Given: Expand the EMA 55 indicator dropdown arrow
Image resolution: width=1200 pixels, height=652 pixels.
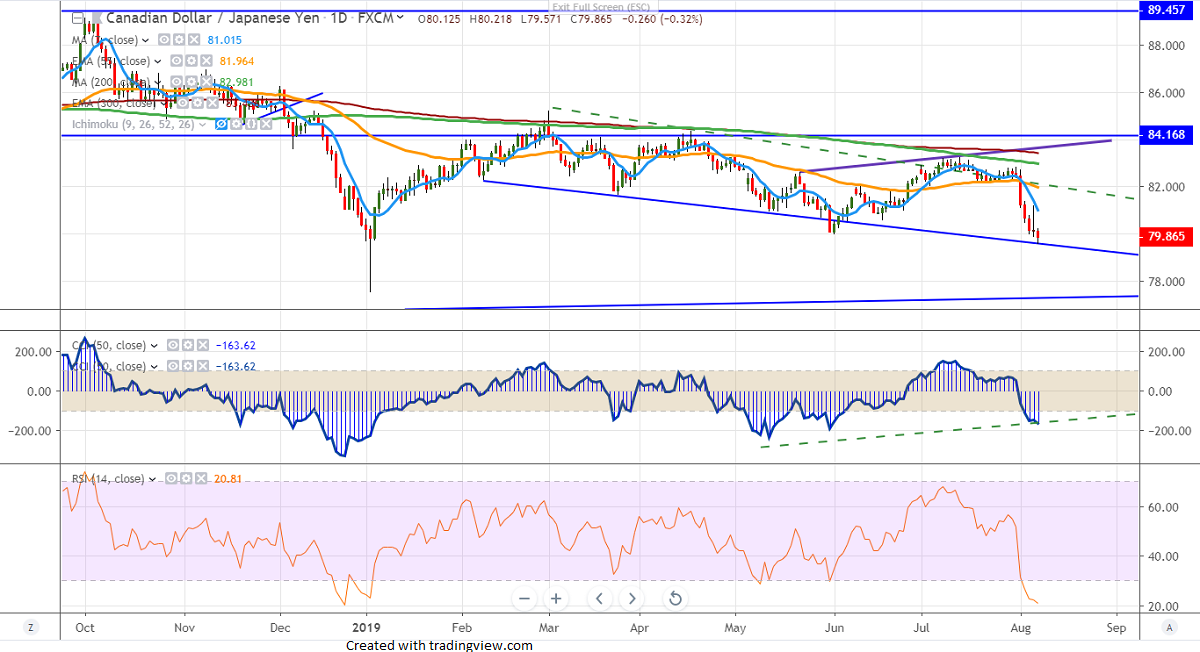Looking at the screenshot, I should coord(157,62).
